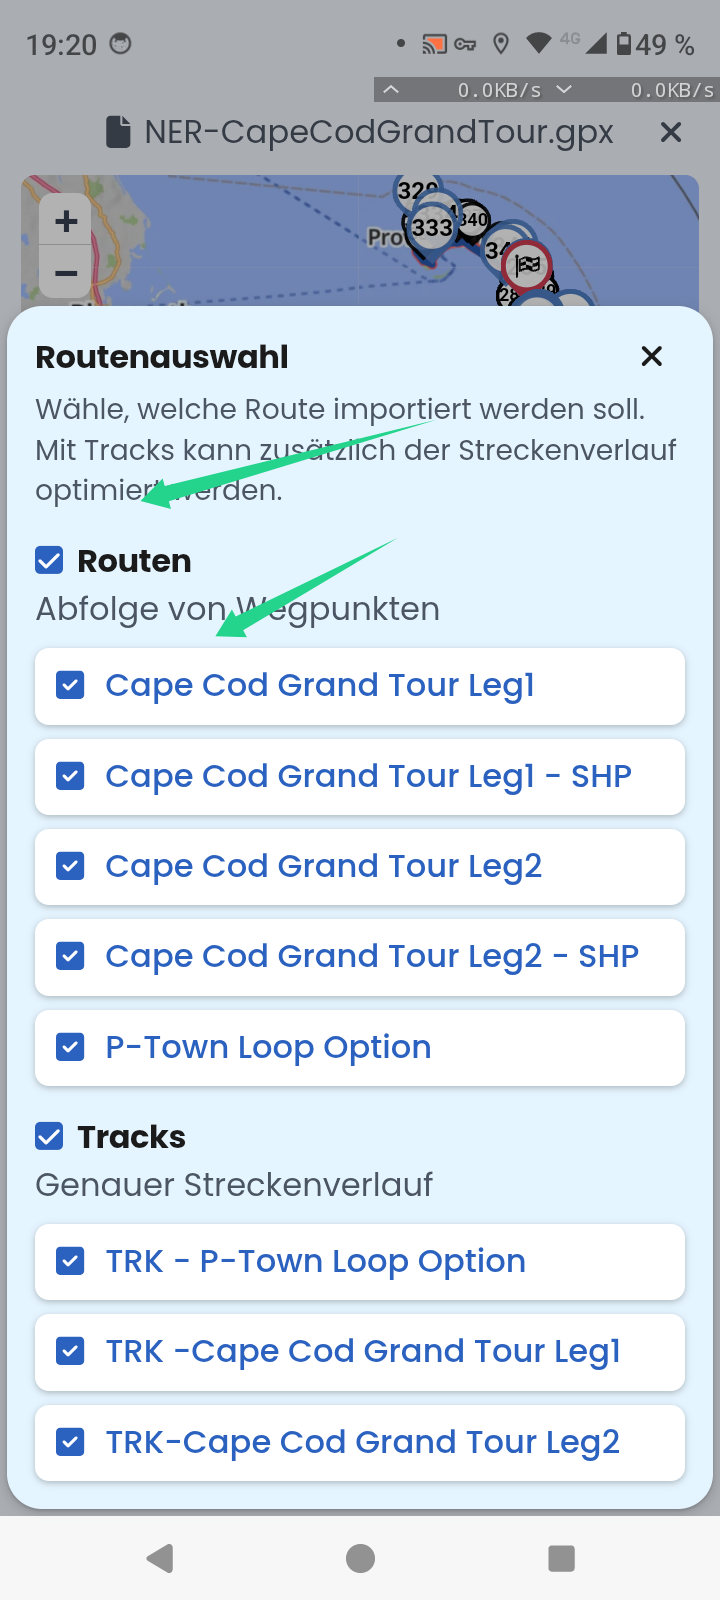Uncheck TRK -Cape Cod Grand Tour Leg1
720x1600 pixels.
click(360, 1352)
